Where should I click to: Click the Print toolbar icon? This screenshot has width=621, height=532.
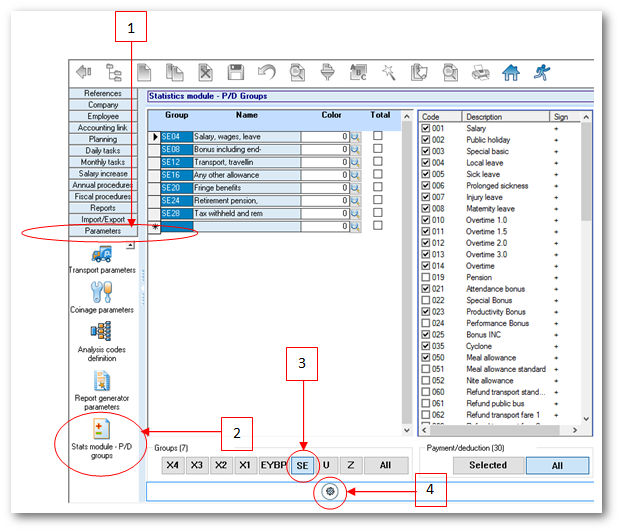(480, 72)
